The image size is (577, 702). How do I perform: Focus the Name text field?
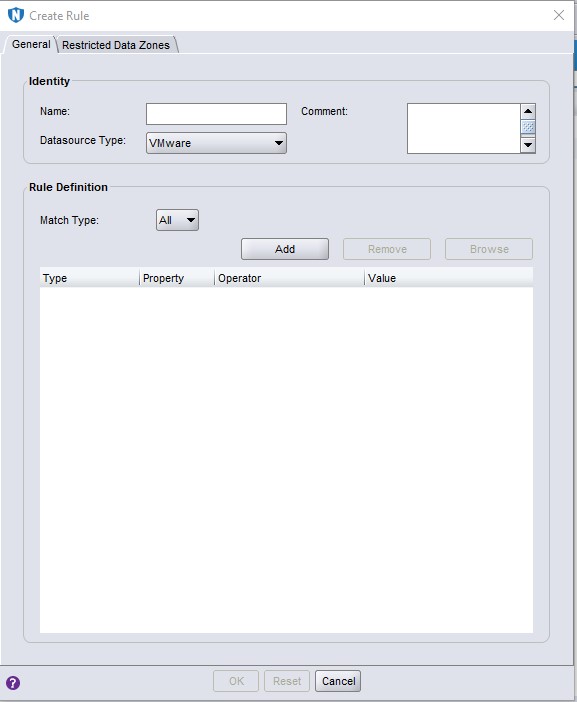pyautogui.click(x=216, y=114)
